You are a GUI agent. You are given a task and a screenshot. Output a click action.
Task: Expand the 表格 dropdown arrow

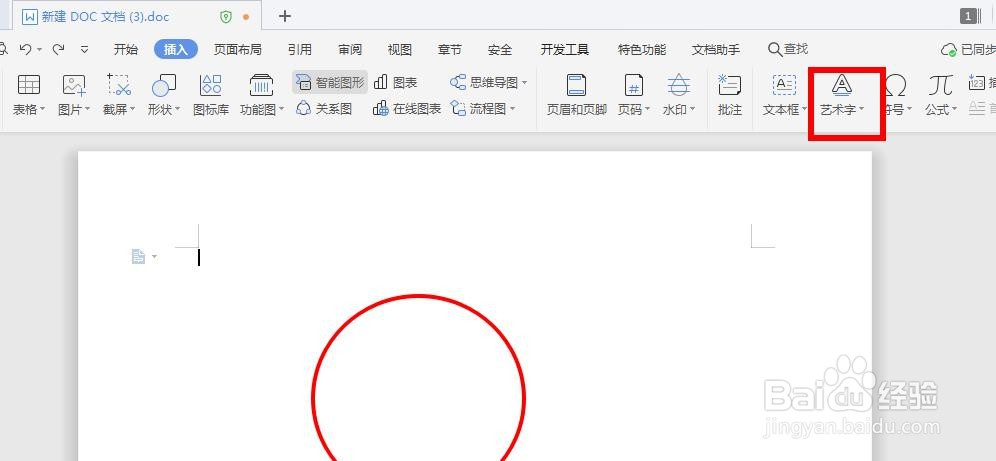click(x=43, y=109)
